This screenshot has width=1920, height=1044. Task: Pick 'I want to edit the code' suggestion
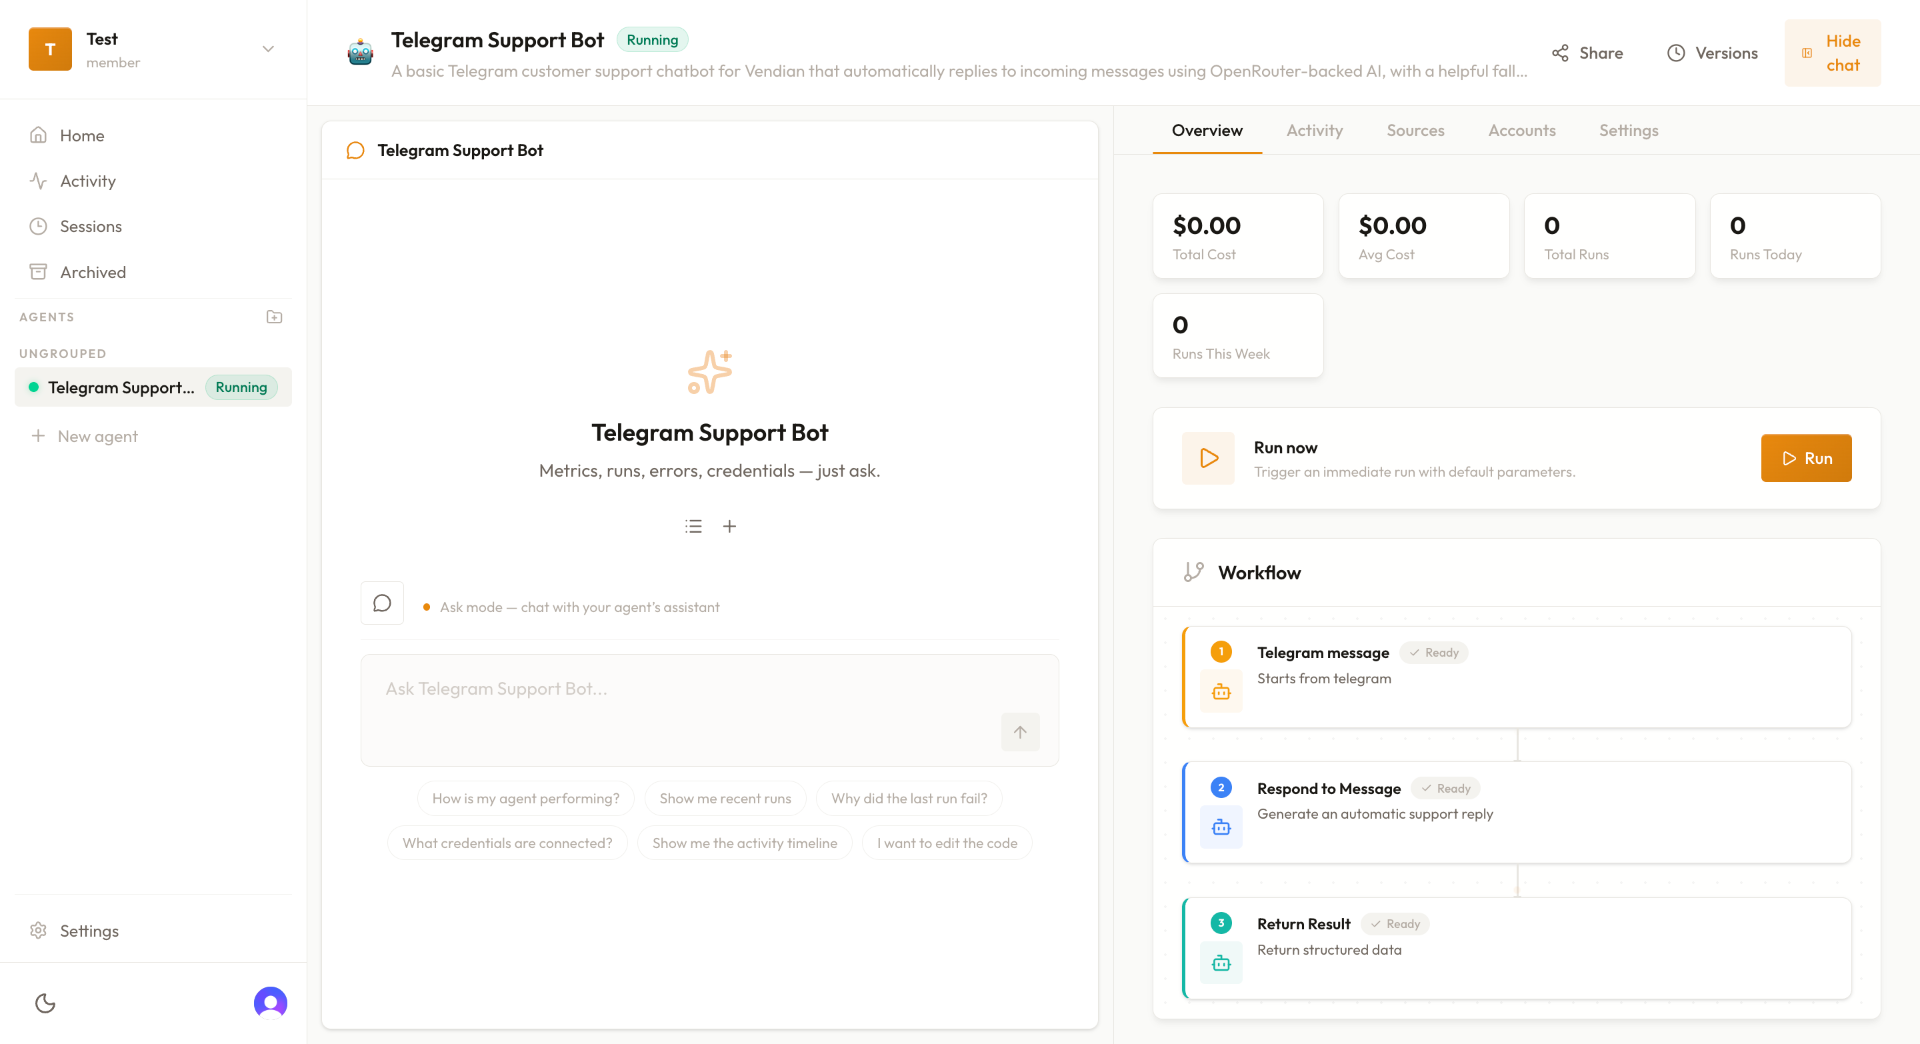click(947, 843)
